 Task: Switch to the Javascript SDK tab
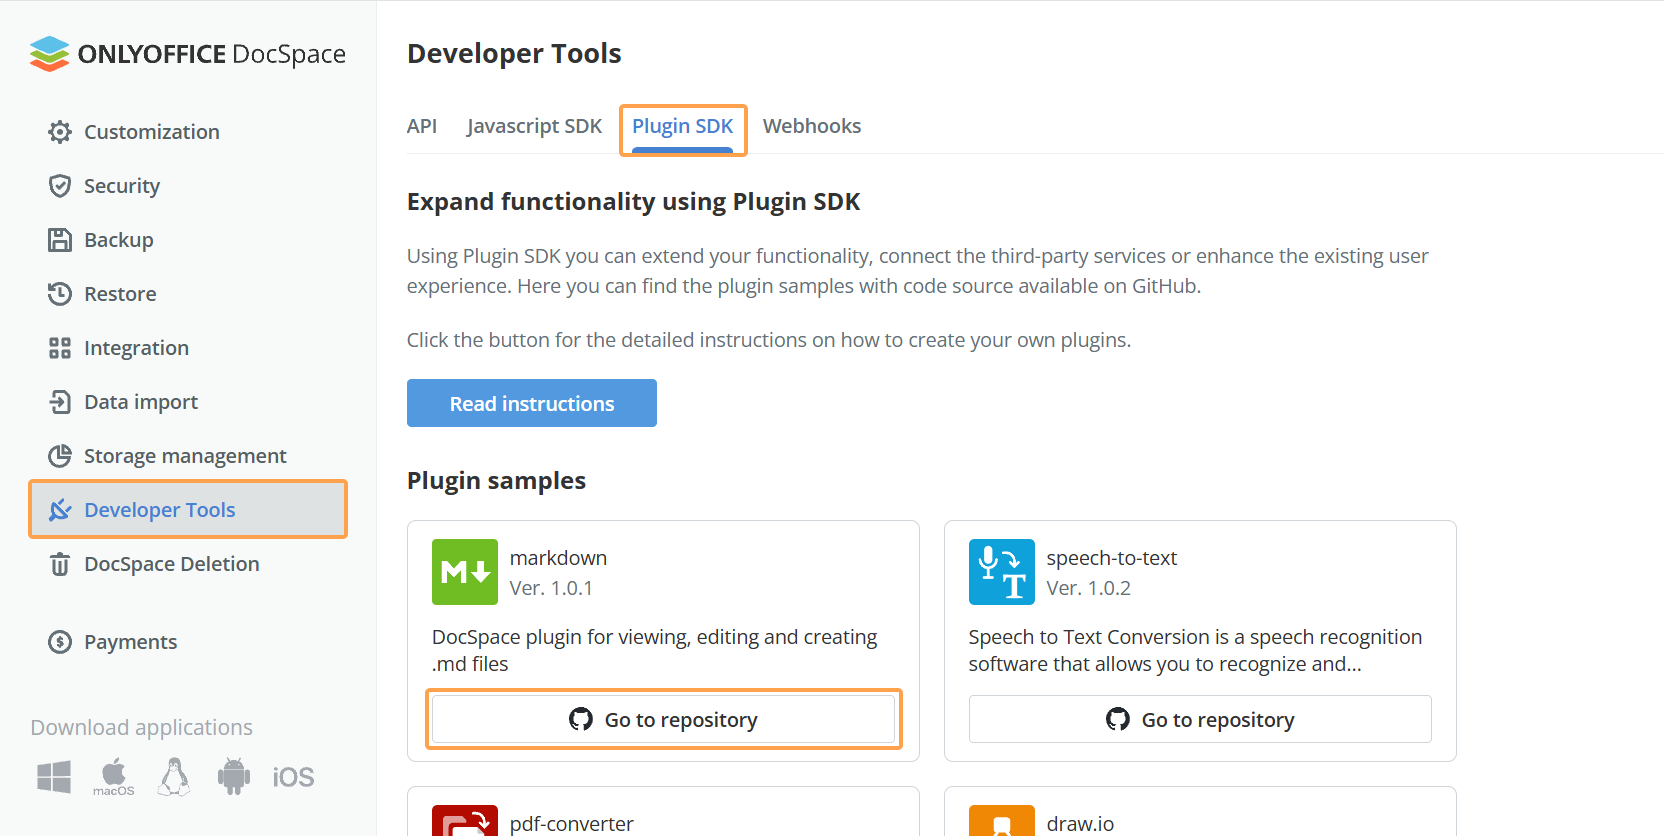[534, 126]
